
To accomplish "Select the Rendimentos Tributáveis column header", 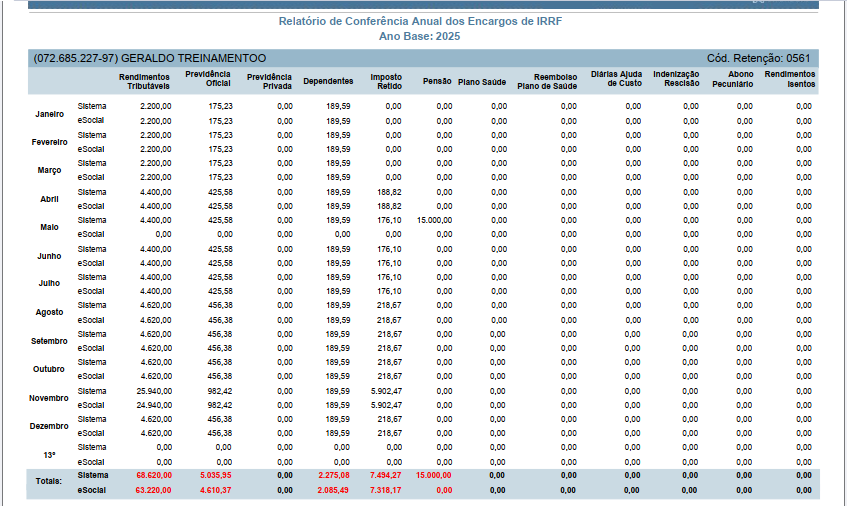I will point(144,82).
